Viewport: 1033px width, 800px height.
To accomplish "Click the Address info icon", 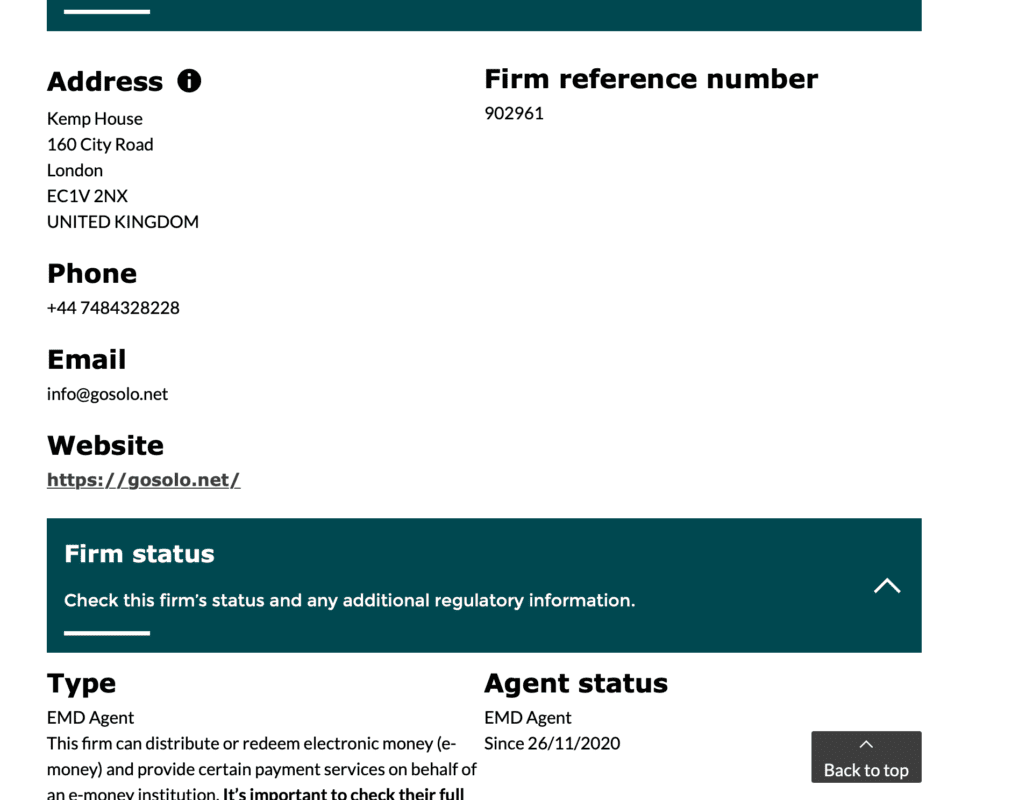I will (189, 81).
